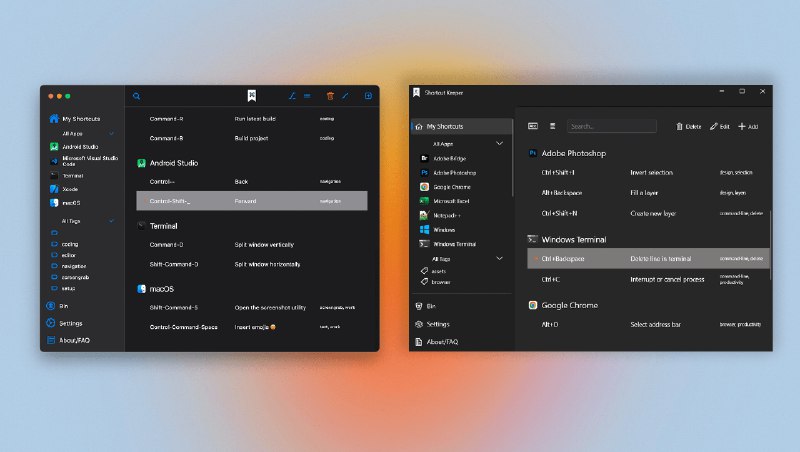Viewport: 800px width, 452px height.
Task: Click the Add button in Windows window
Action: [748, 127]
